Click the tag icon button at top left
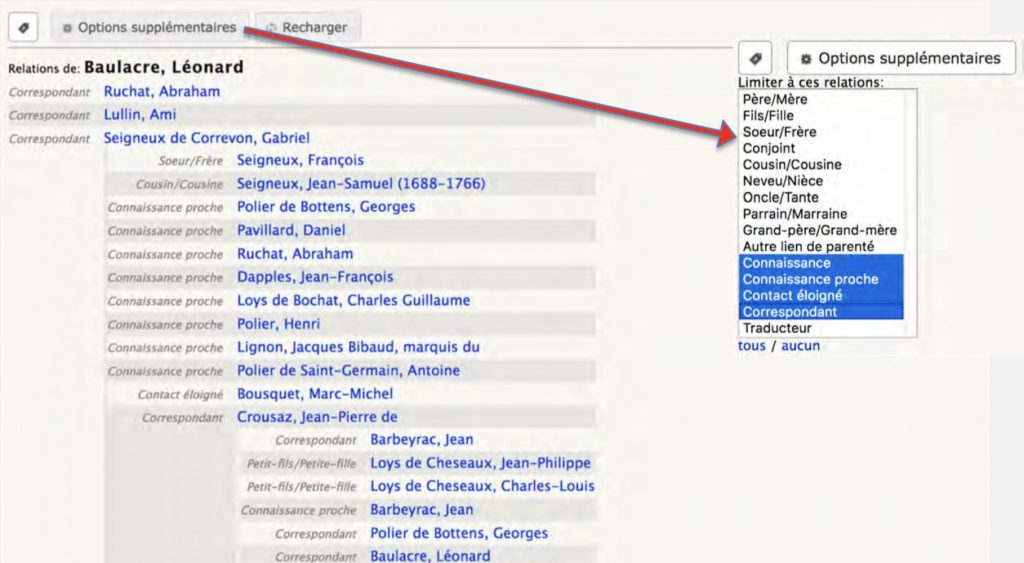Screen dimensions: 1024x563 click(24, 28)
